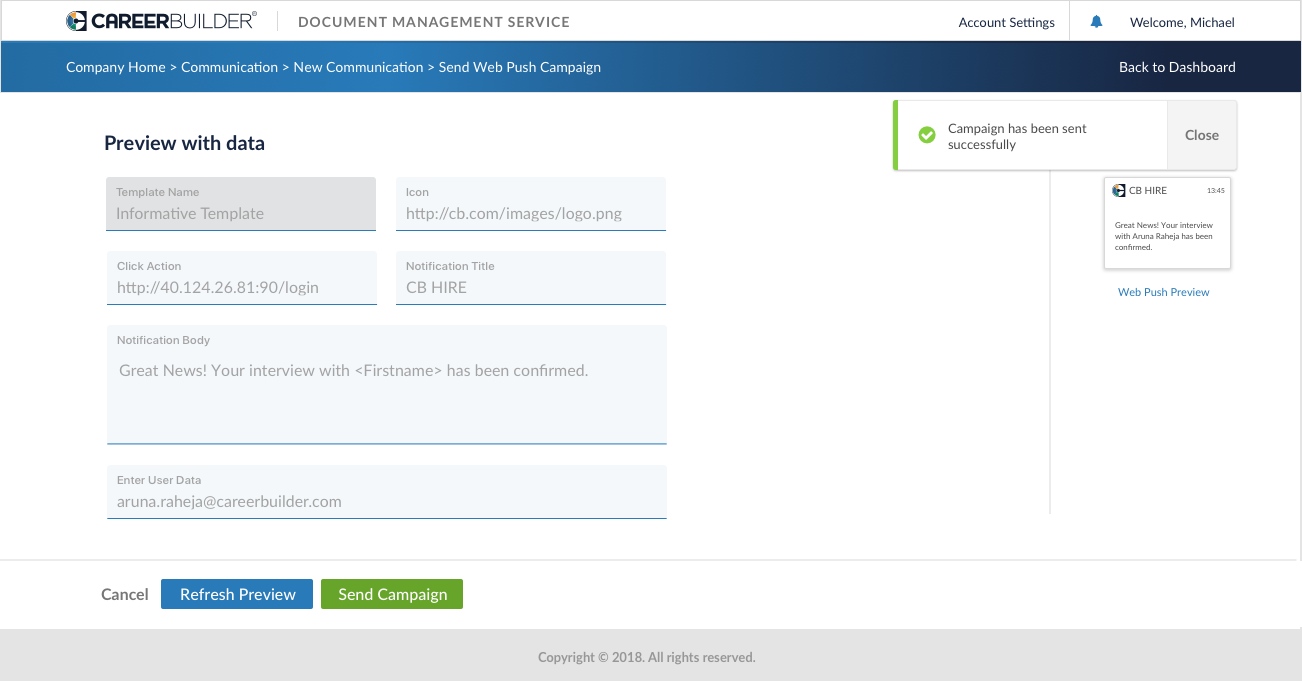Focus the Enter User Data field
This screenshot has width=1302, height=681.
click(387, 492)
